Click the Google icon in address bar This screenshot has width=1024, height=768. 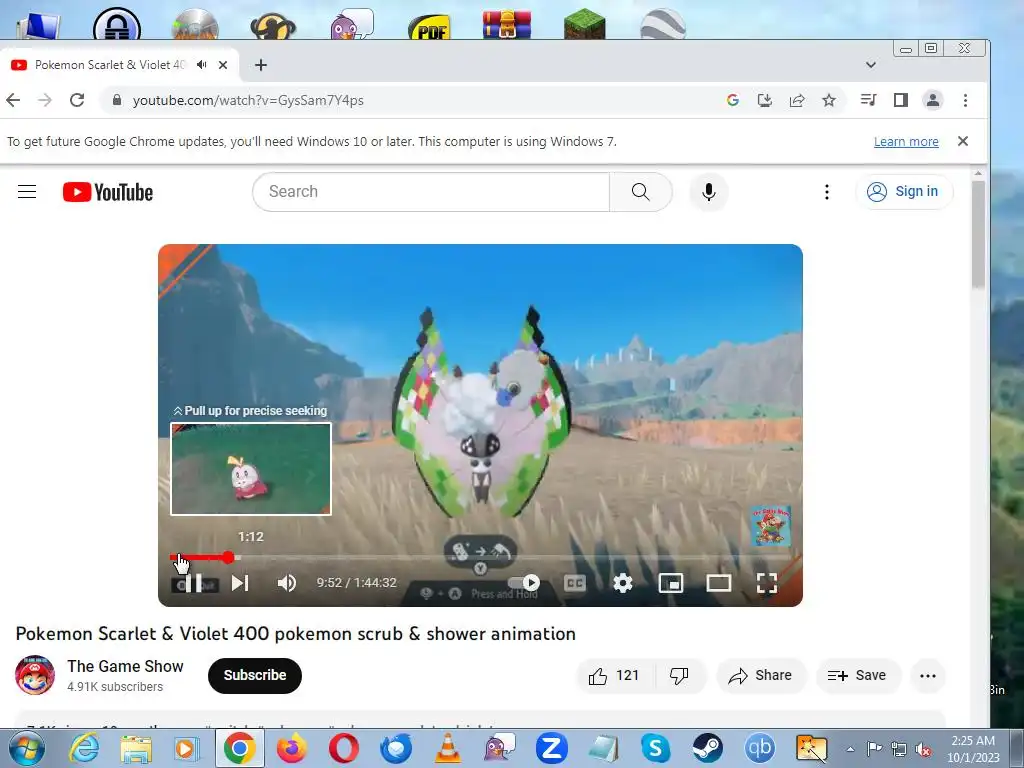pos(733,100)
